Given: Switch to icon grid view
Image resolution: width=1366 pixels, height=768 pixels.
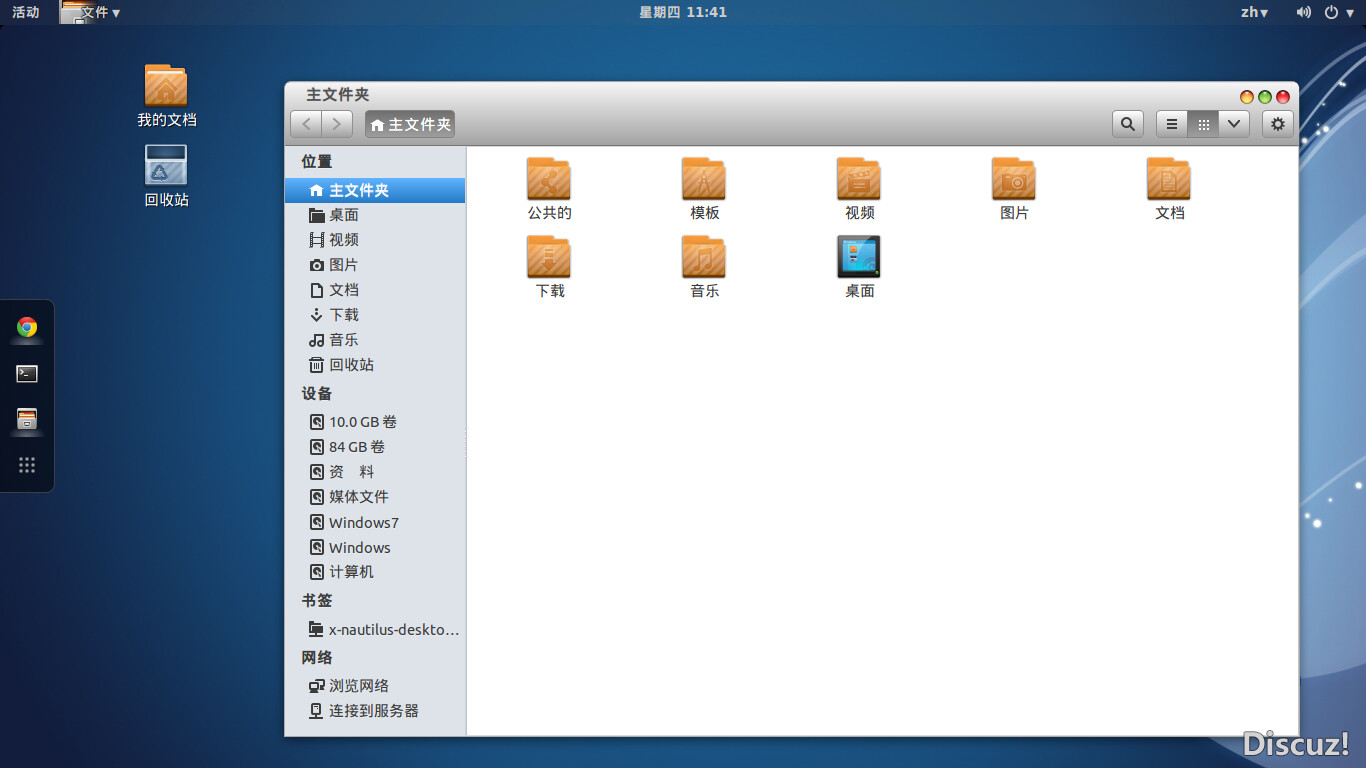Looking at the screenshot, I should pyautogui.click(x=1204, y=124).
